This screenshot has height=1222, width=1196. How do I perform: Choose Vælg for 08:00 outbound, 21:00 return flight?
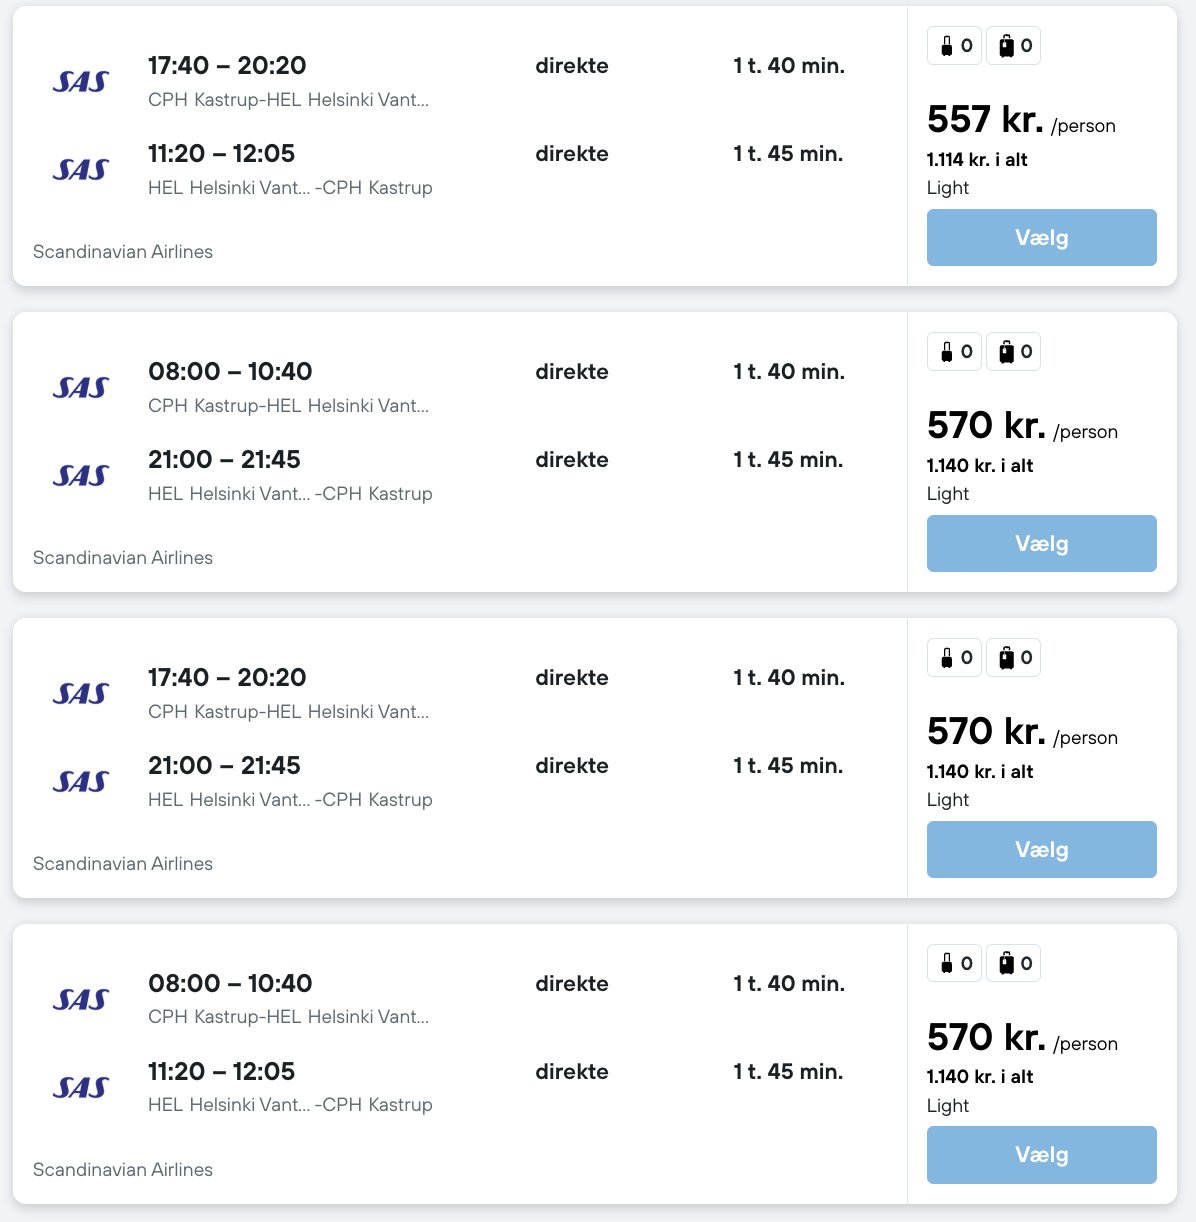pos(1041,544)
